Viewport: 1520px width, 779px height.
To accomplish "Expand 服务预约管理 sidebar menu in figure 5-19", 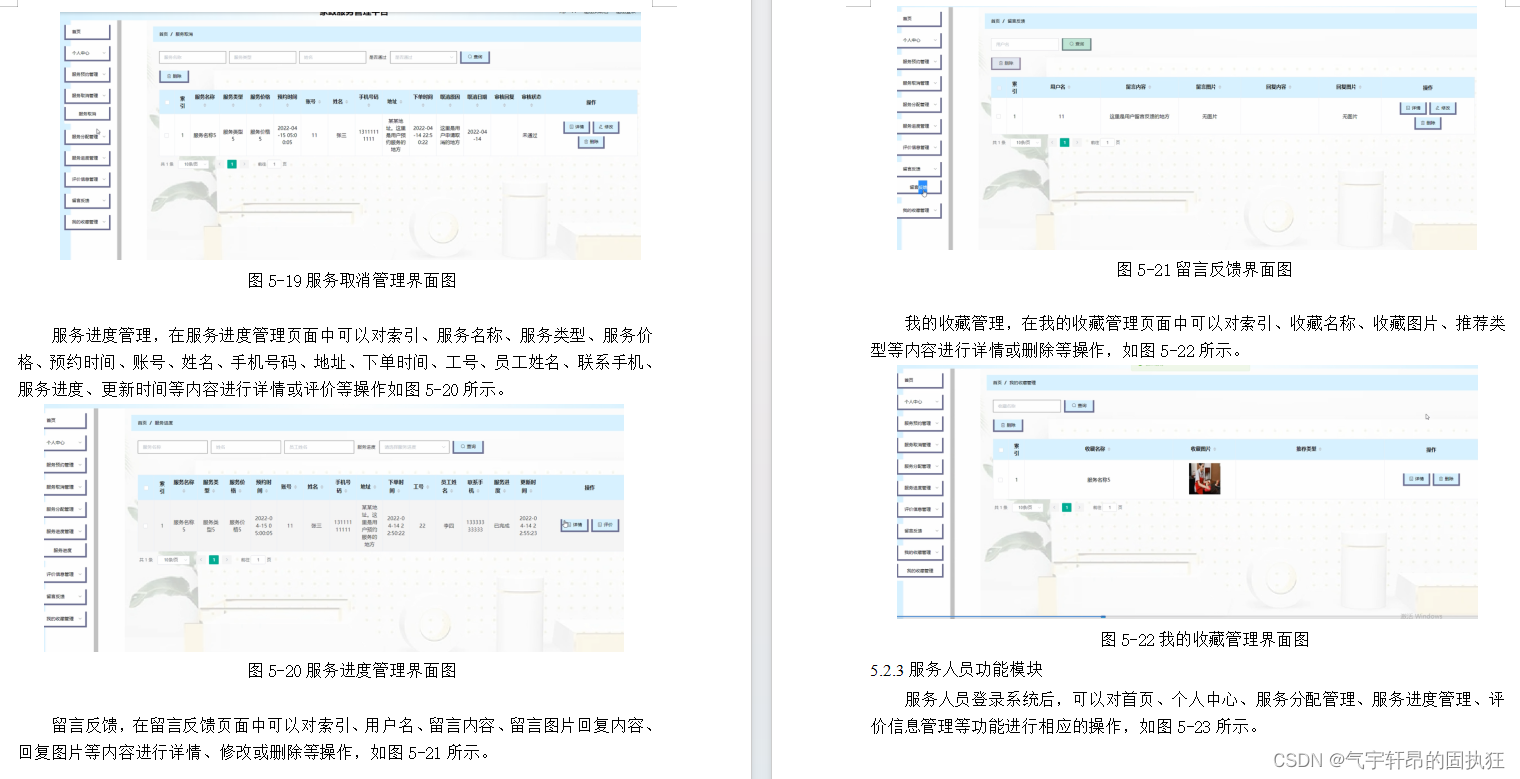I will coord(86,74).
